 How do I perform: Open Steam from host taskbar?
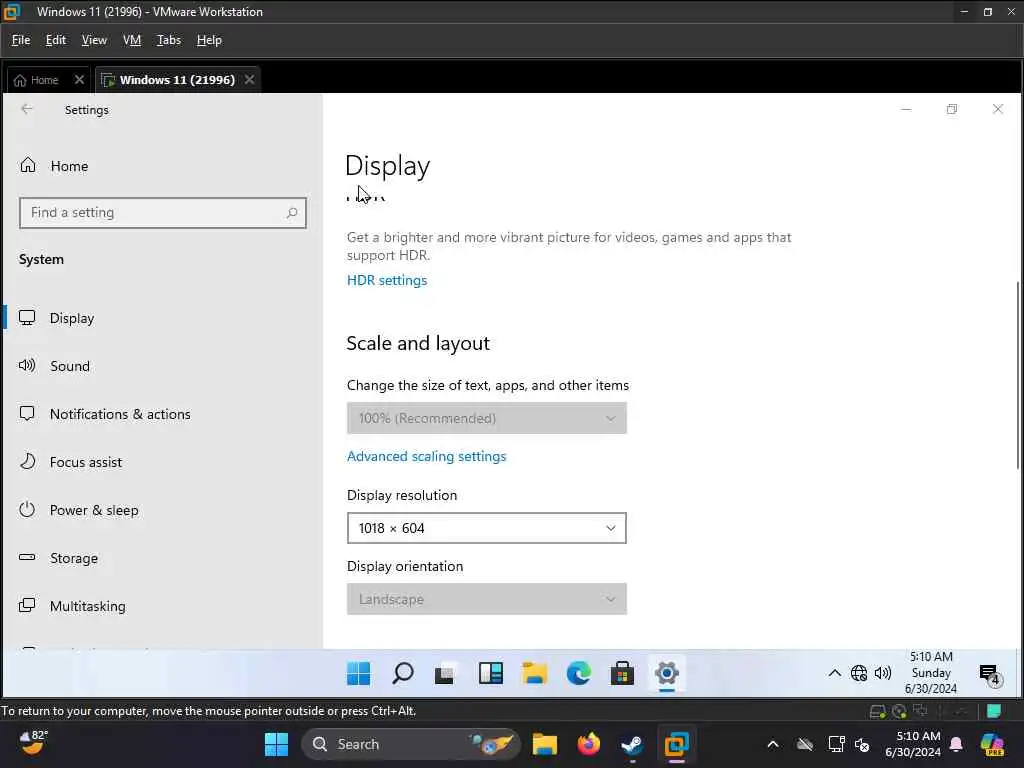[x=632, y=744]
